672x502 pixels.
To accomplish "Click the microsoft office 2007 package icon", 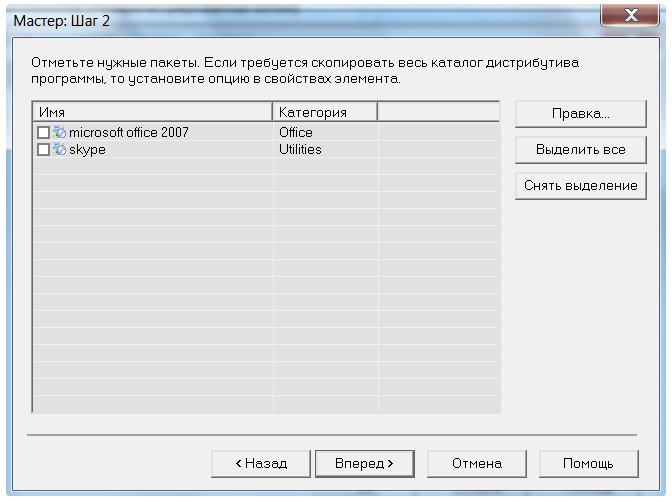I will click(60, 132).
